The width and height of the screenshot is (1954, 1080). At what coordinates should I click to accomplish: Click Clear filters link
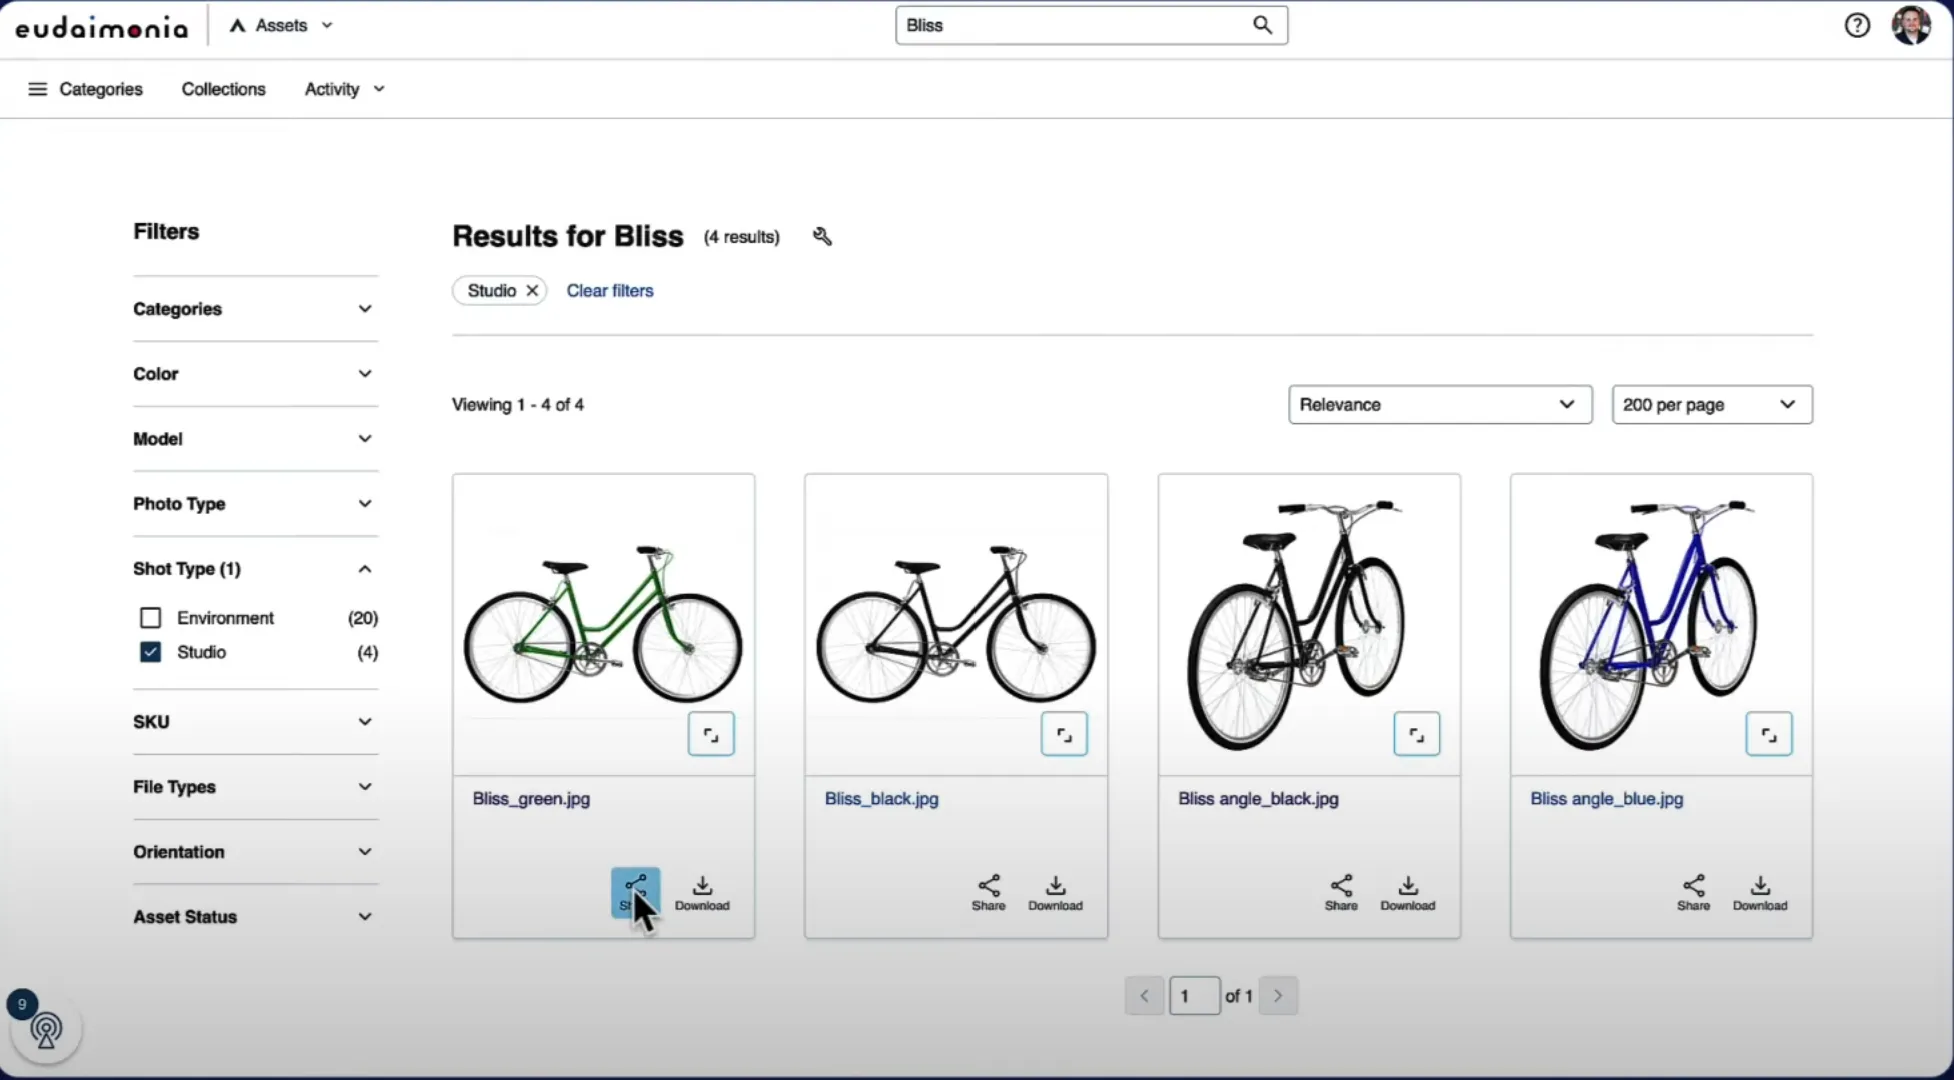[610, 291]
